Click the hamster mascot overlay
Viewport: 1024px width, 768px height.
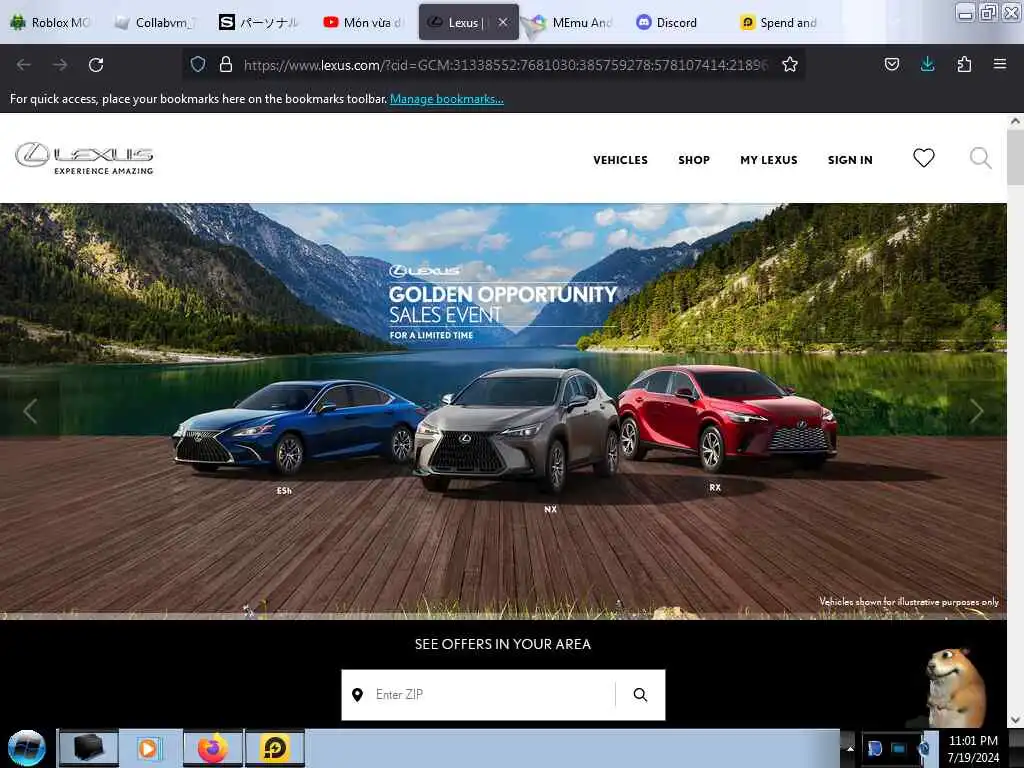click(955, 688)
